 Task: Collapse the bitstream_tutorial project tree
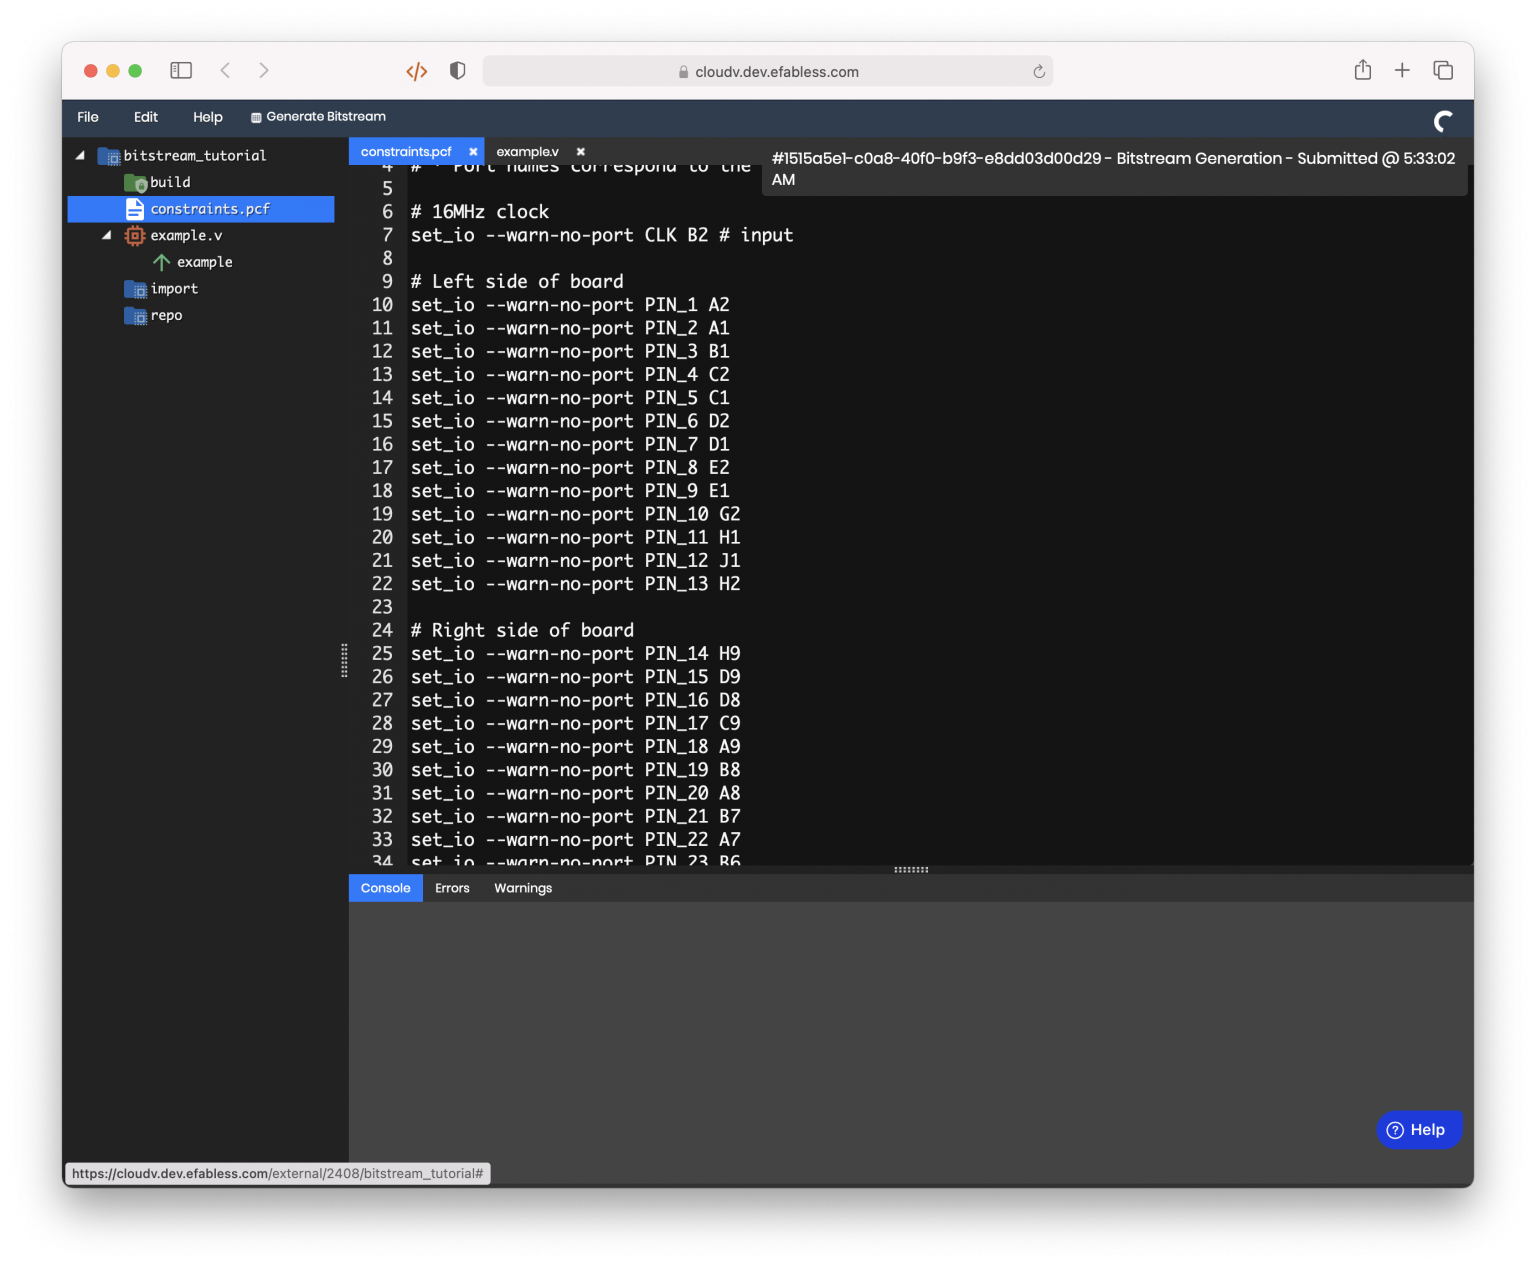pyautogui.click(x=80, y=155)
